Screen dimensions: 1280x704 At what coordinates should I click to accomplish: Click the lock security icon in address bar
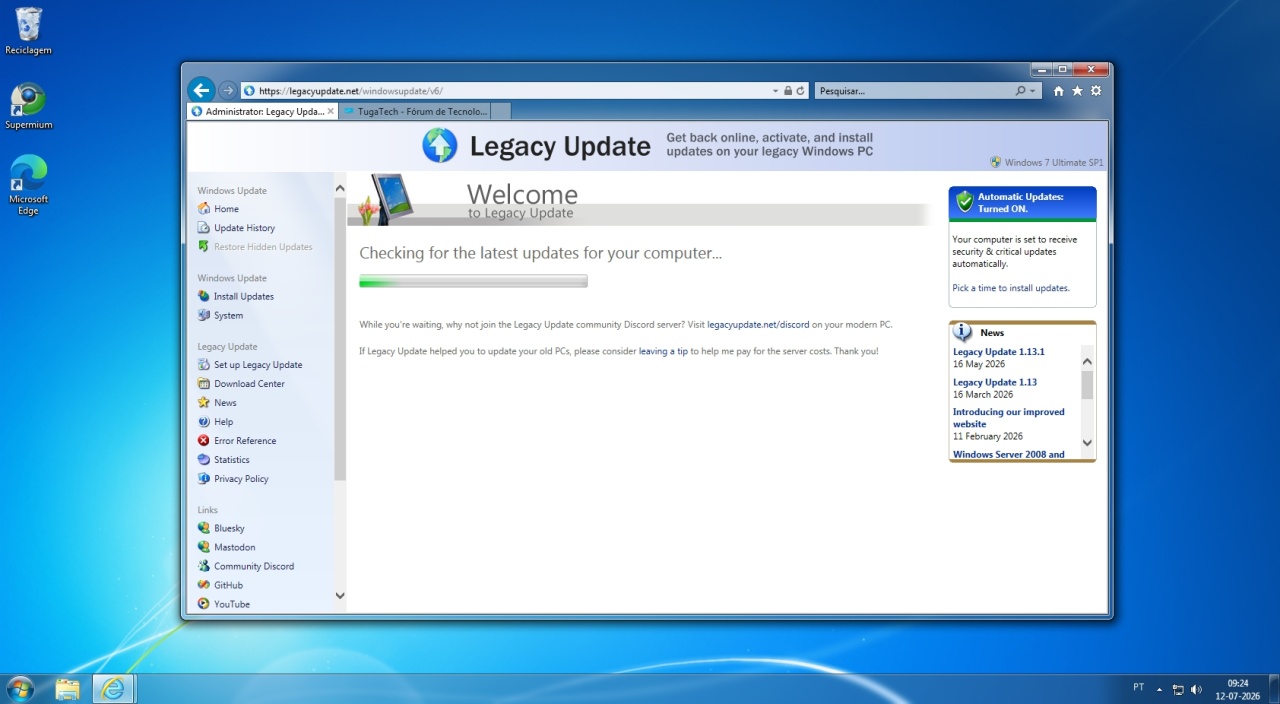(788, 91)
